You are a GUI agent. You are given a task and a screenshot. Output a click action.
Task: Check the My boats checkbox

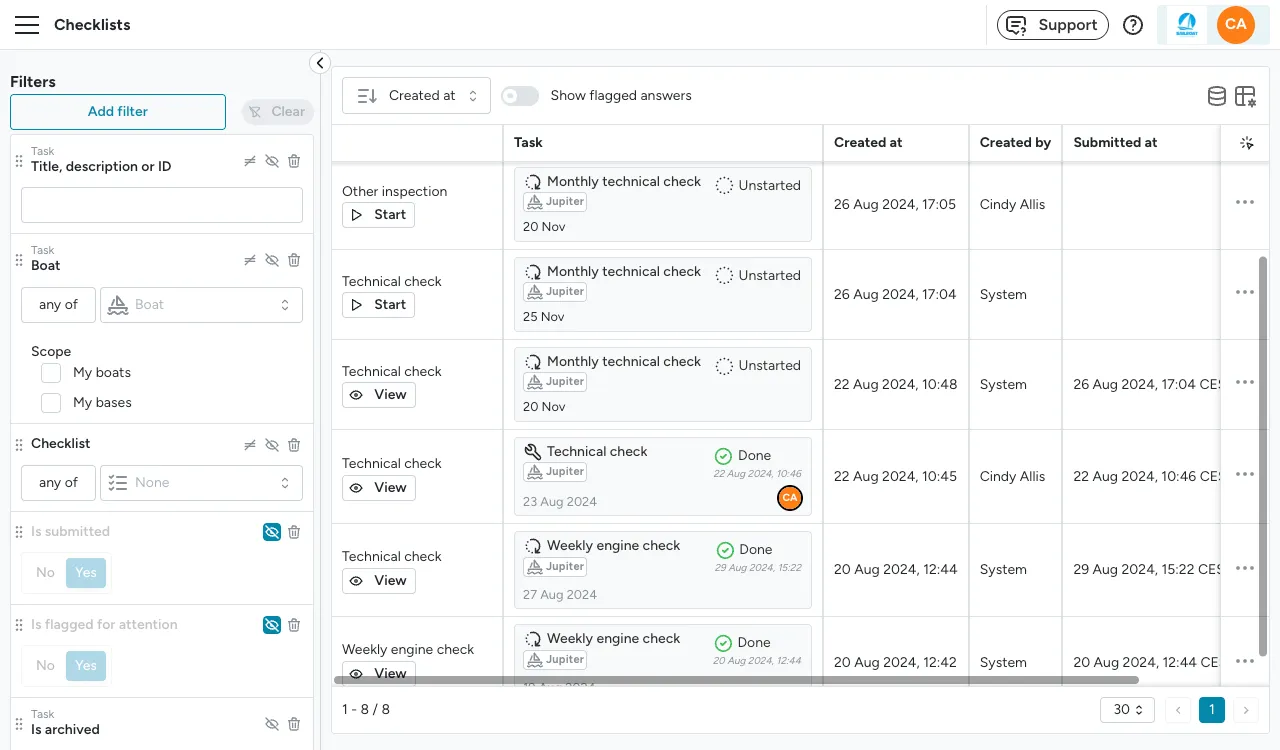51,373
